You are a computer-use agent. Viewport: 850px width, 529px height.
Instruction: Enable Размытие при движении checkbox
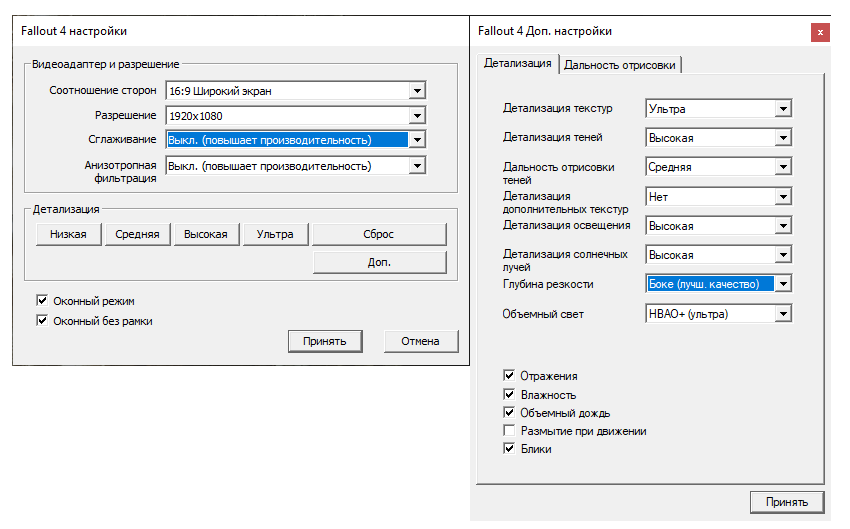(510, 431)
